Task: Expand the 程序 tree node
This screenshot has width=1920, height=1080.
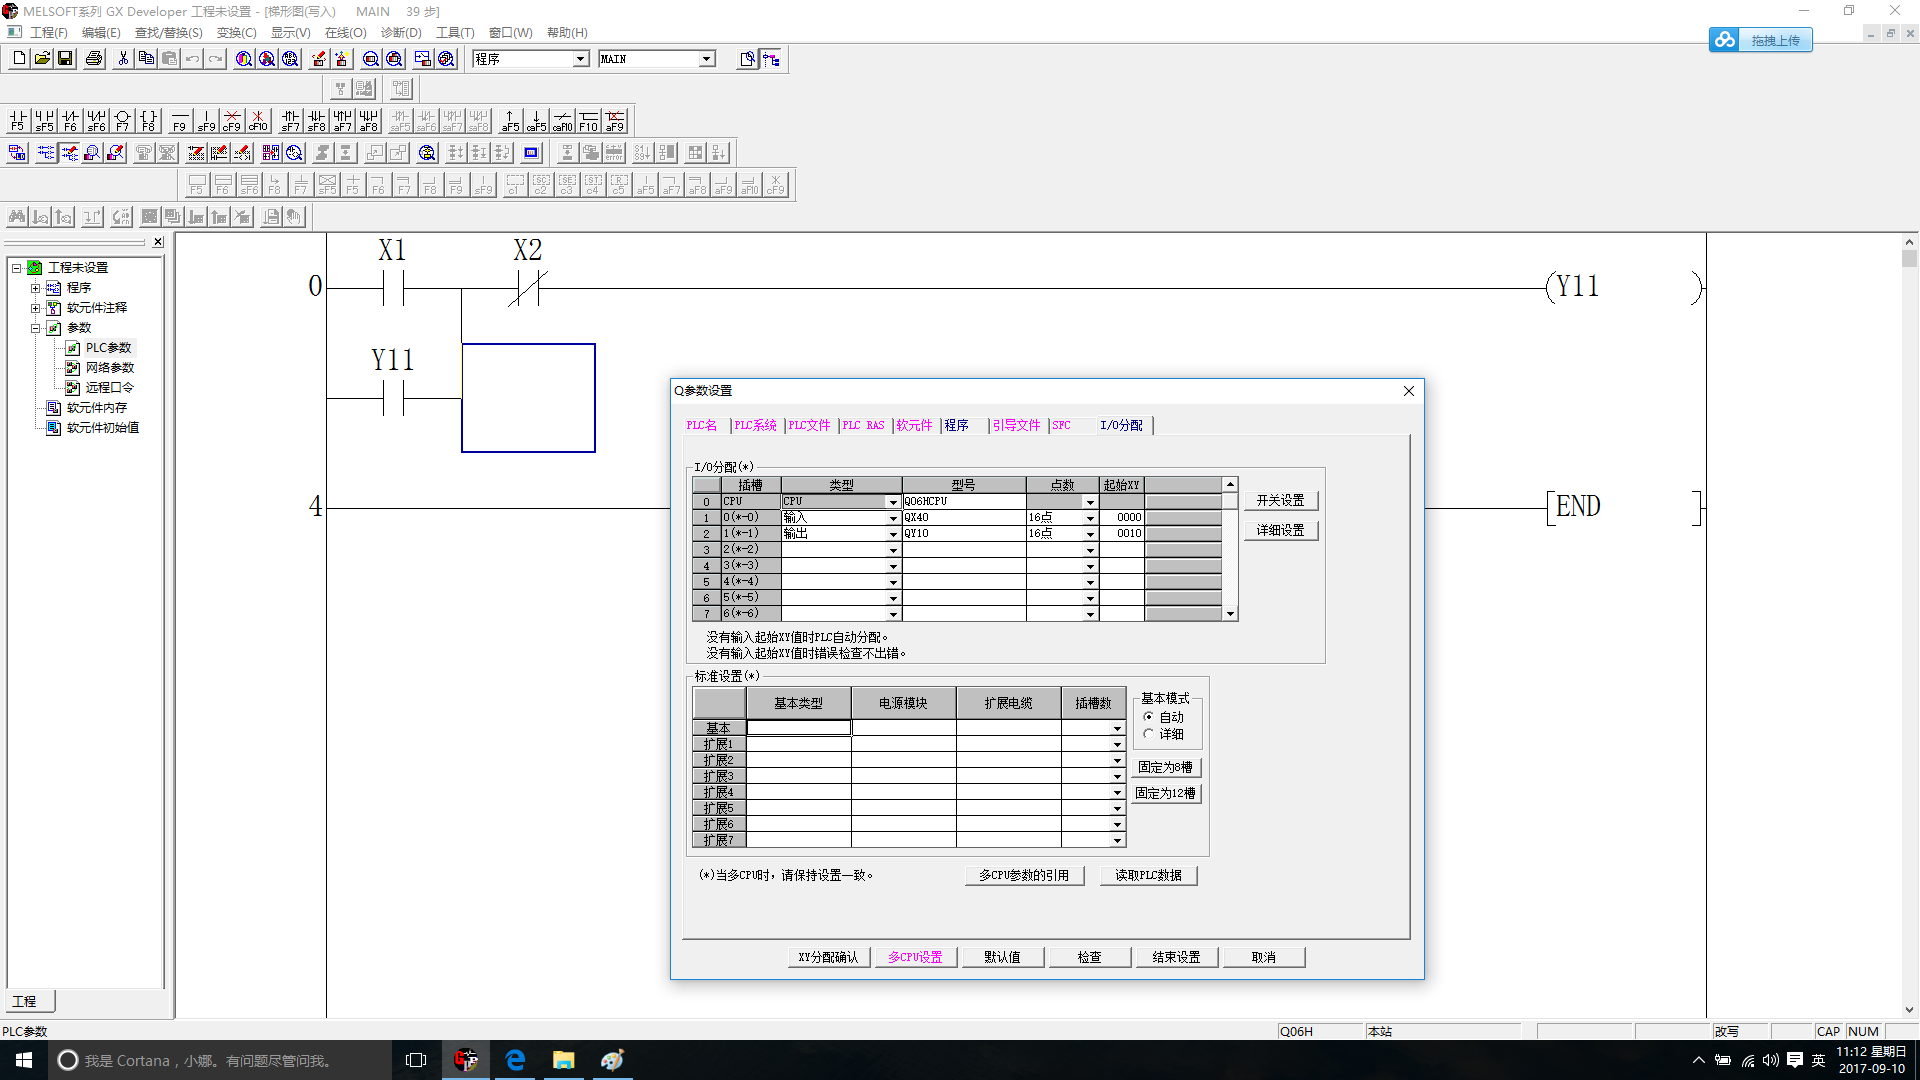Action: tap(35, 288)
